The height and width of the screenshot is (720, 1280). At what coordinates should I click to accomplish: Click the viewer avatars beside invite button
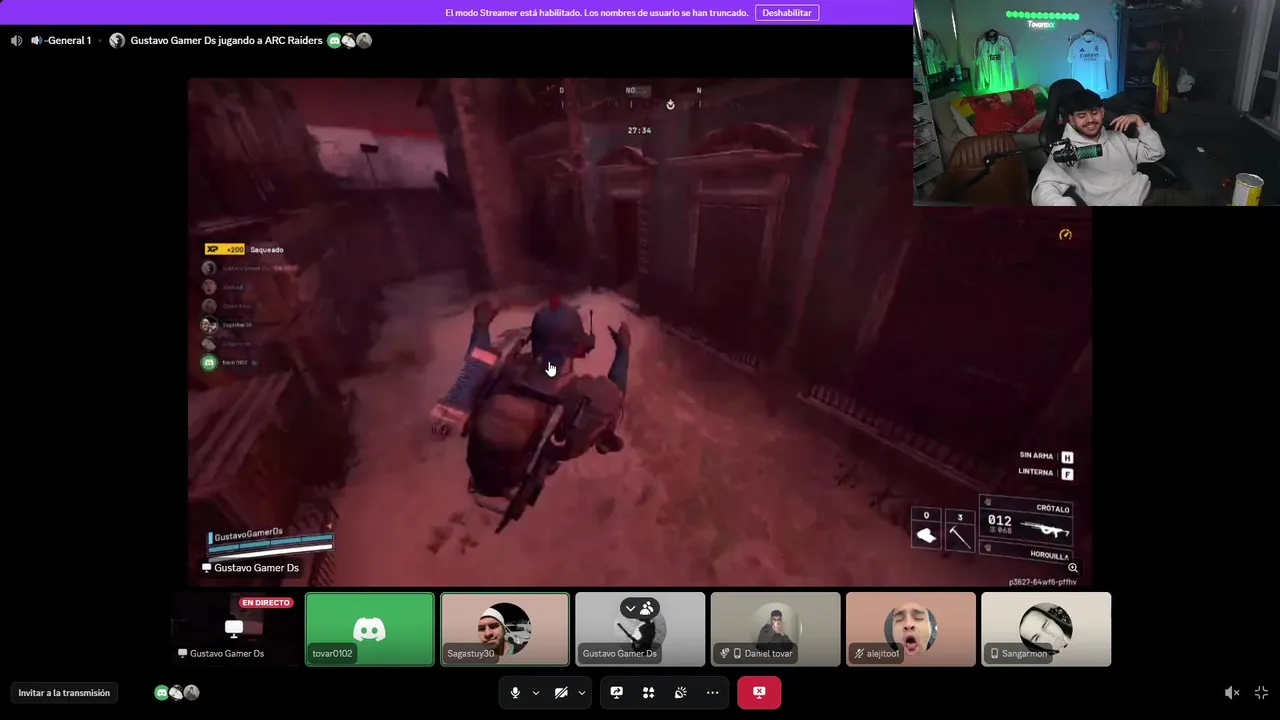(x=176, y=692)
